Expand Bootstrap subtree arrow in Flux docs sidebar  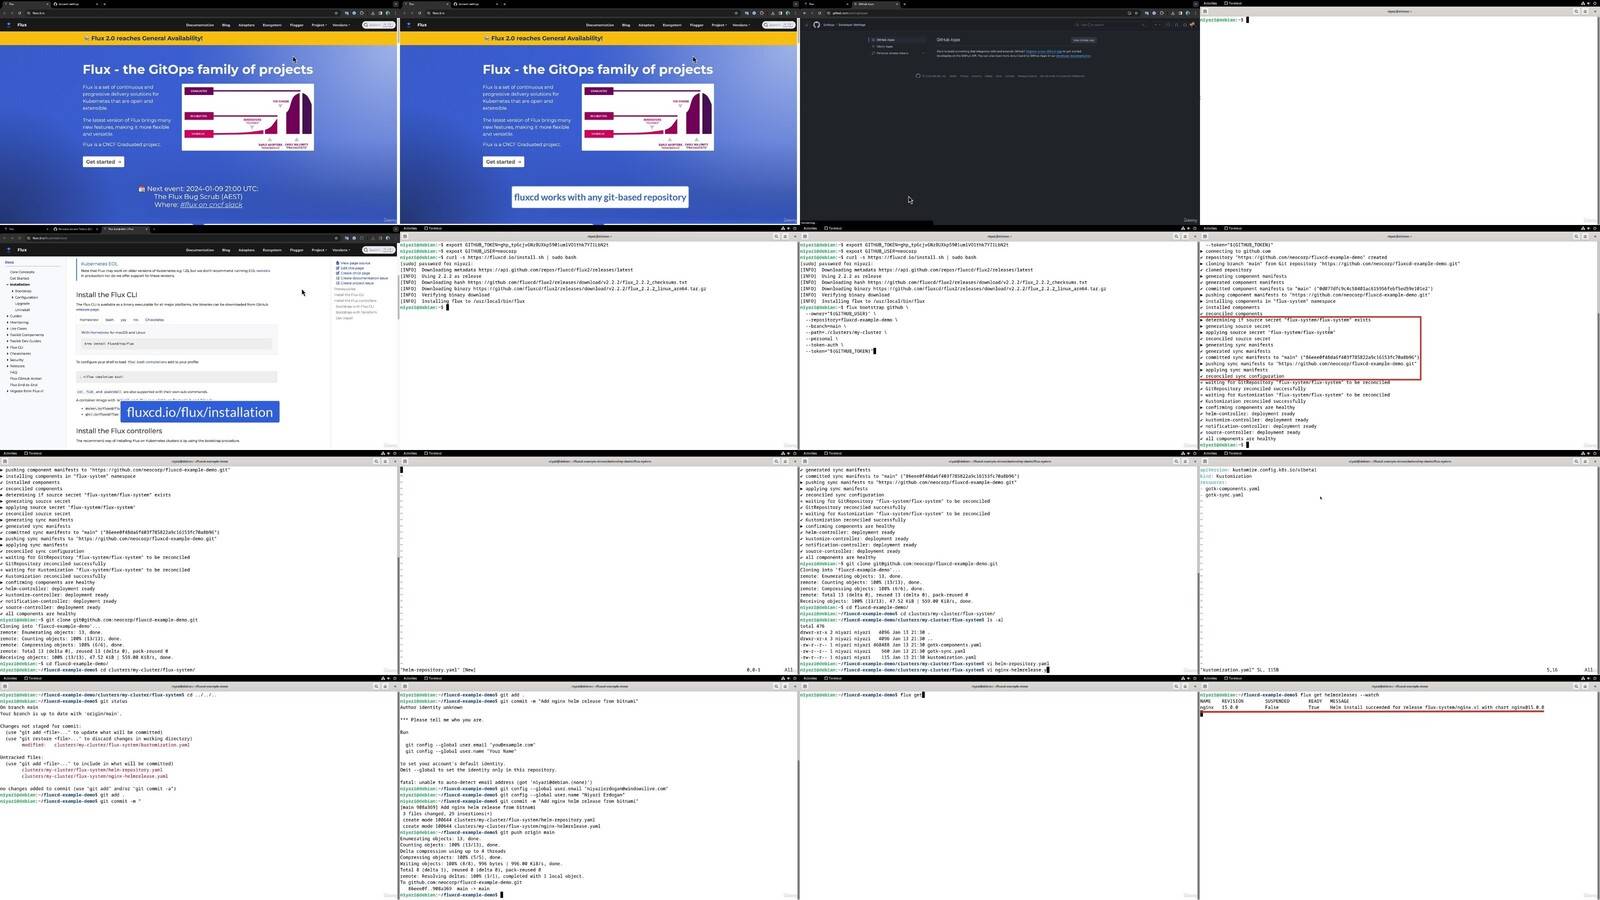click(12, 291)
